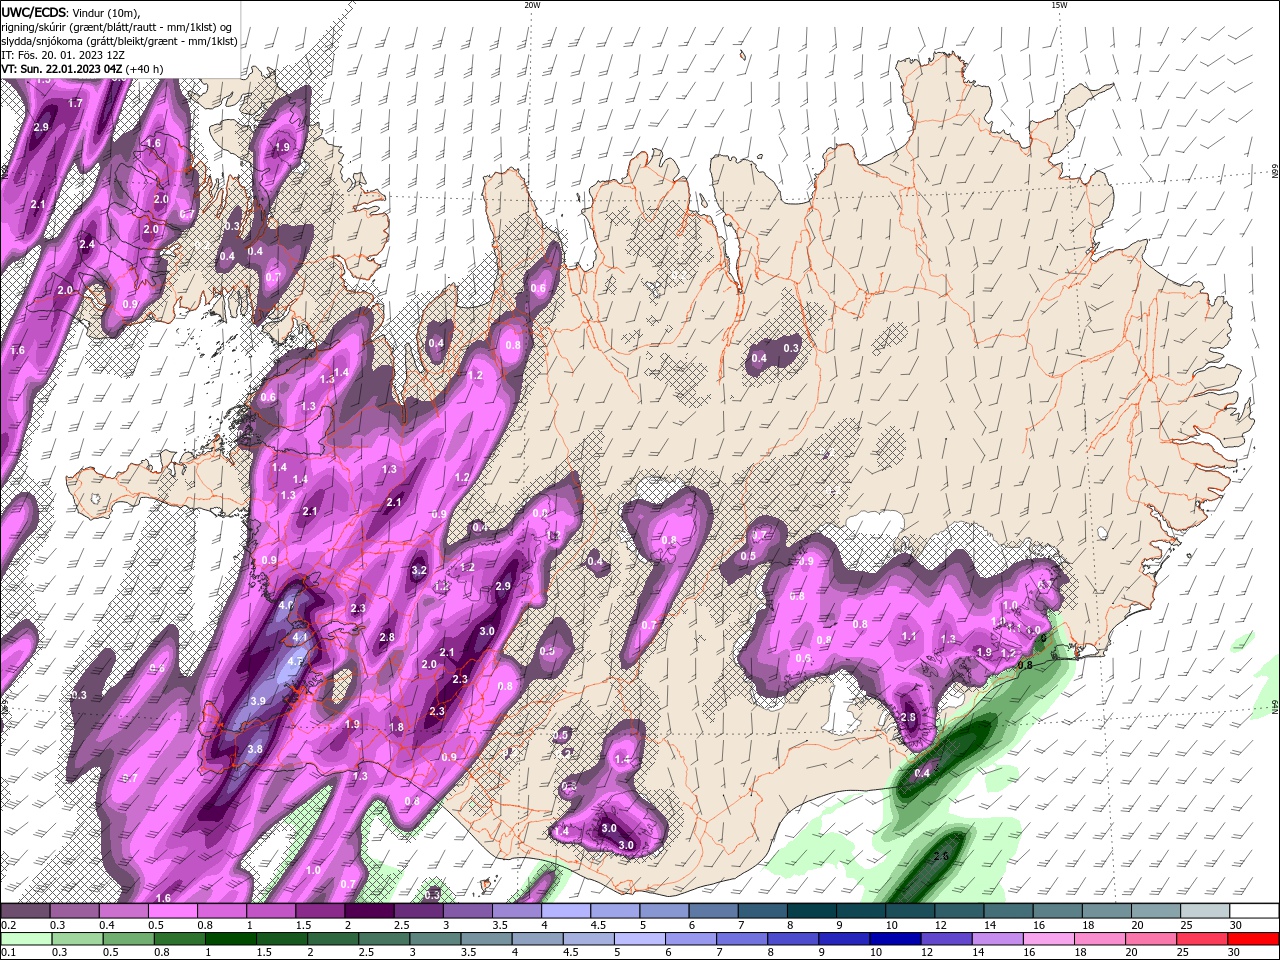Click the 2.4 value on the map
This screenshot has height=960, width=1280.
click(x=87, y=244)
